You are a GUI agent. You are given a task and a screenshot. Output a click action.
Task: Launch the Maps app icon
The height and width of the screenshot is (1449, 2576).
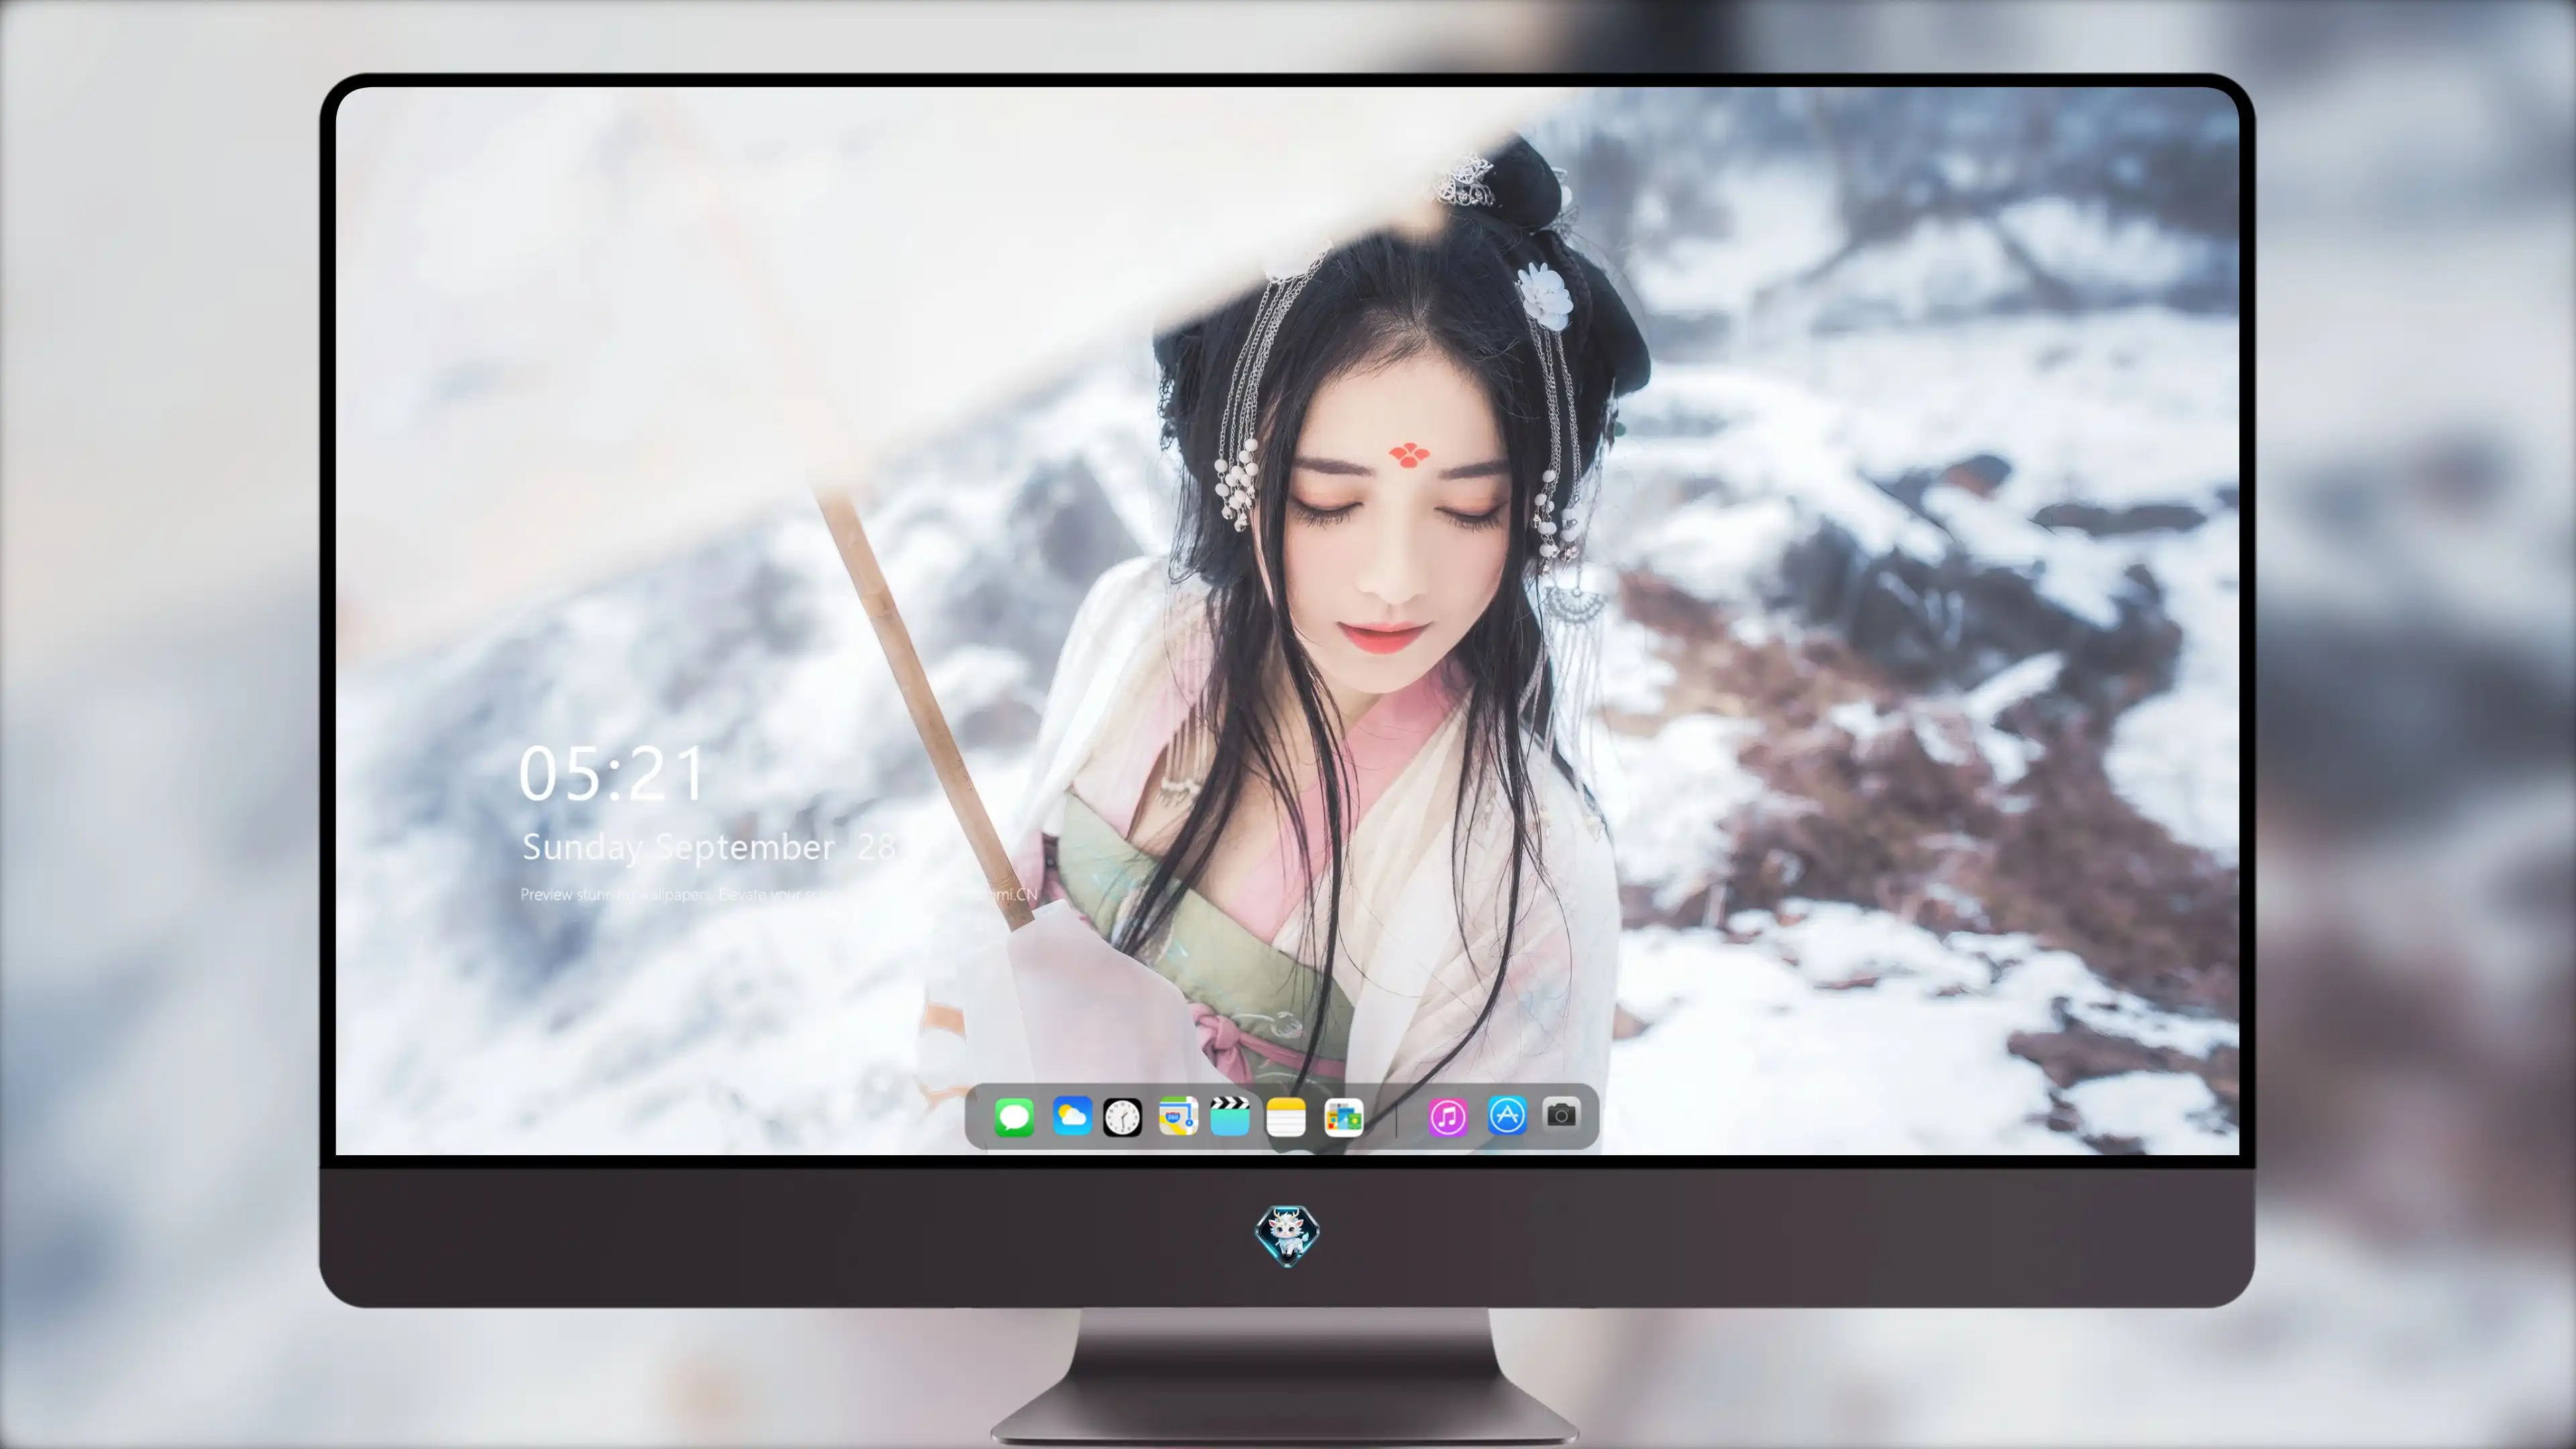pos(1179,1116)
